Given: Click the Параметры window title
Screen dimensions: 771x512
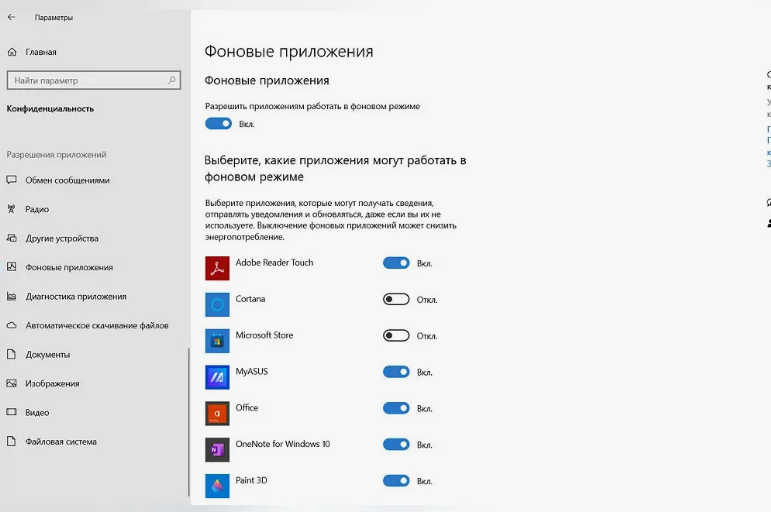Looking at the screenshot, I should point(54,17).
